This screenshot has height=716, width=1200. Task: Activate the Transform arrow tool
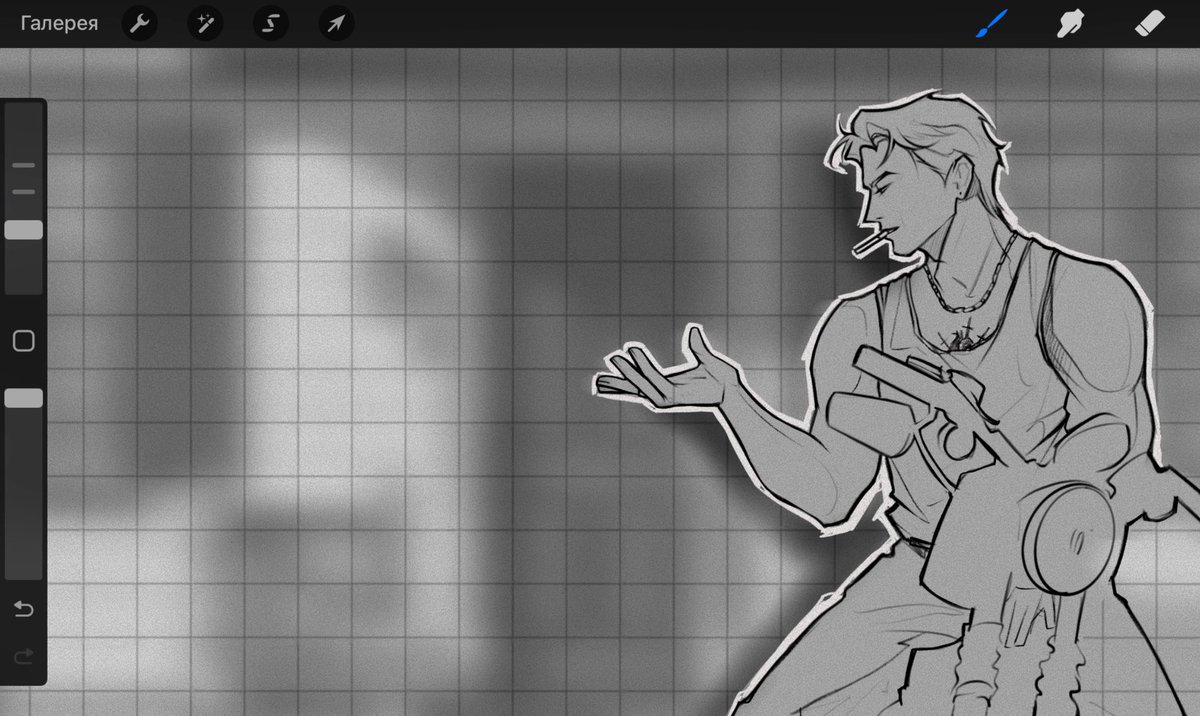(x=336, y=23)
